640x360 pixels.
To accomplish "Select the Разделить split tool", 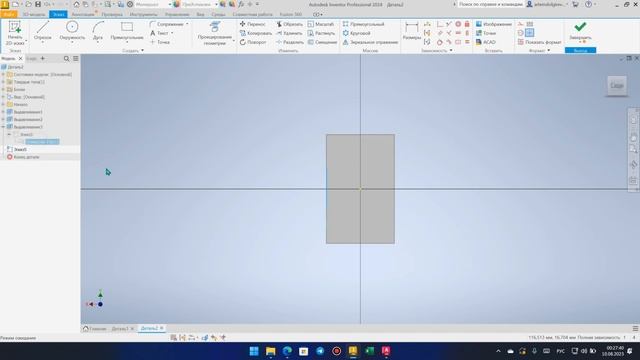I will (x=290, y=42).
